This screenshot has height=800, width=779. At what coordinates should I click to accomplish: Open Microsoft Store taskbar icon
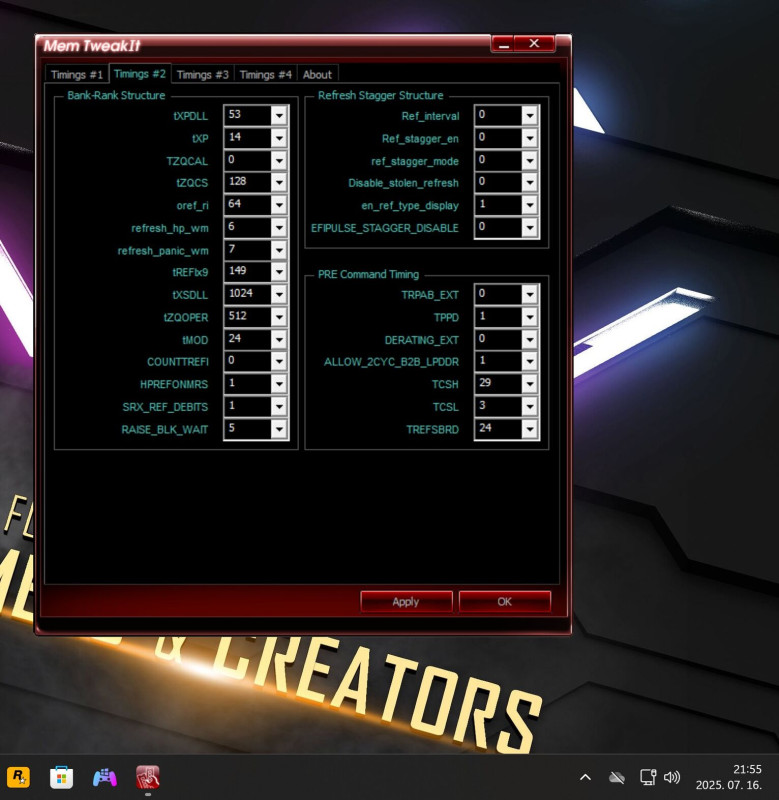[61, 778]
